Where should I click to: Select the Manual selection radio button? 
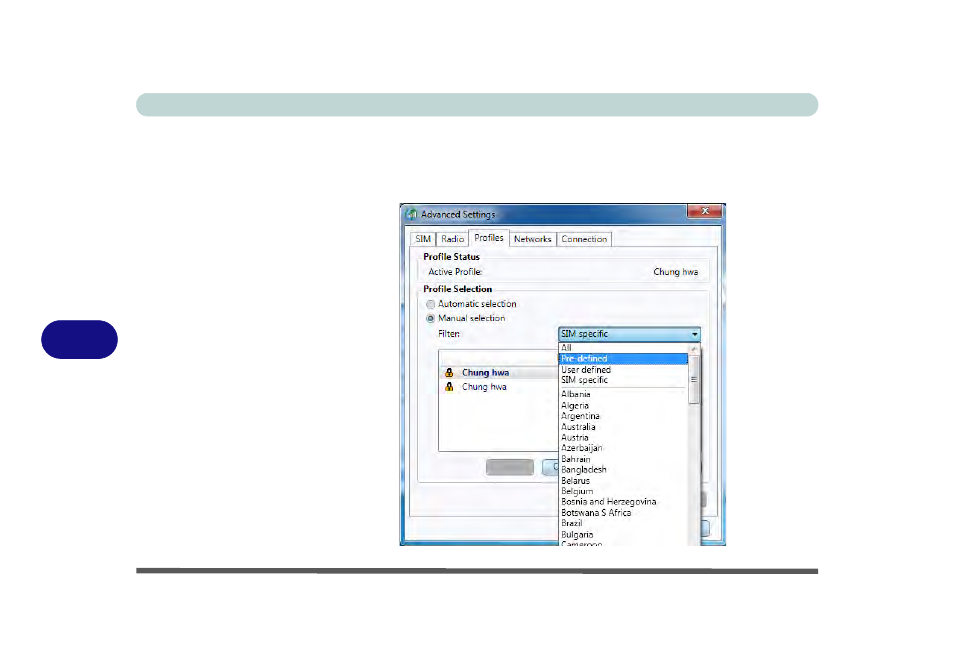(x=431, y=318)
